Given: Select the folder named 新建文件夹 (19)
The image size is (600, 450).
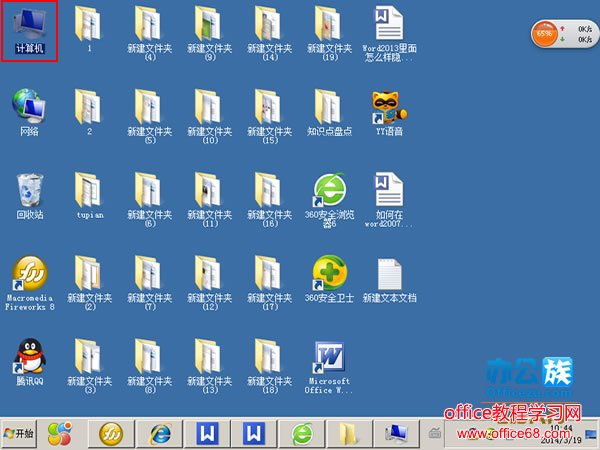Looking at the screenshot, I should pos(329,23).
